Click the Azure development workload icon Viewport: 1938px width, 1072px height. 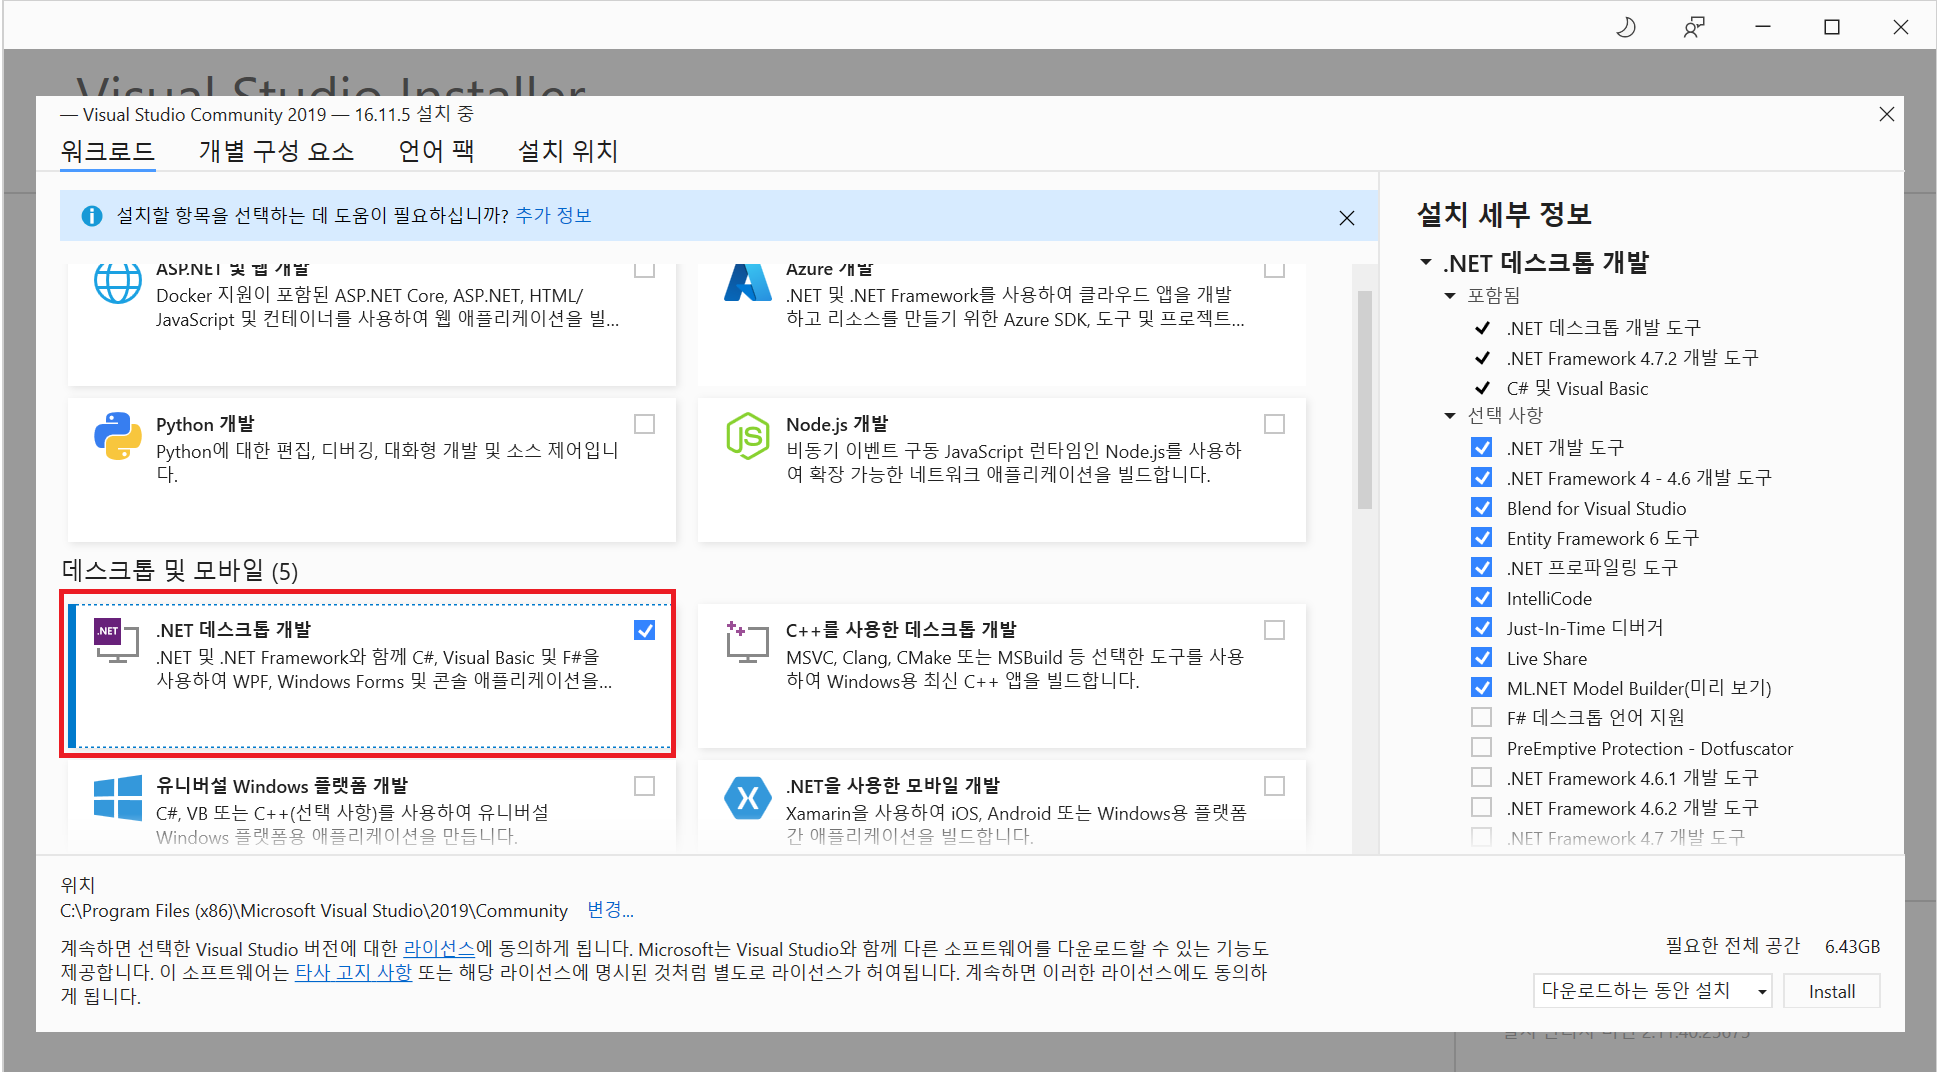click(748, 283)
